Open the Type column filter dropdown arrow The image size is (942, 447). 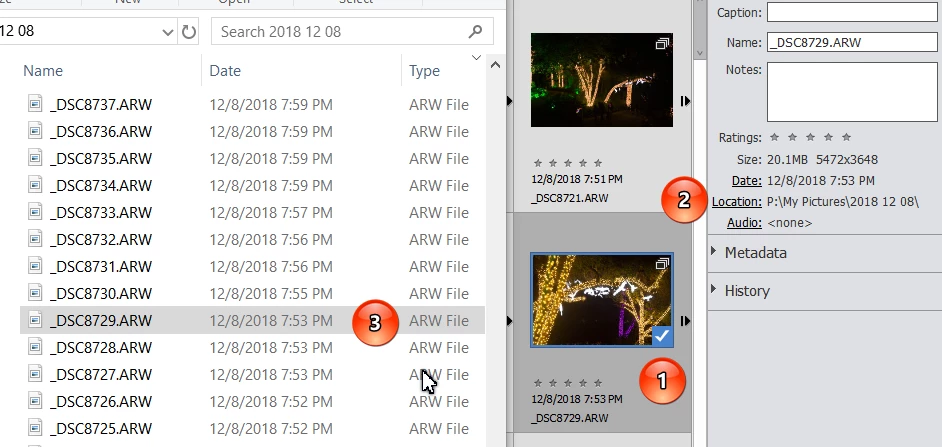pyautogui.click(x=476, y=58)
